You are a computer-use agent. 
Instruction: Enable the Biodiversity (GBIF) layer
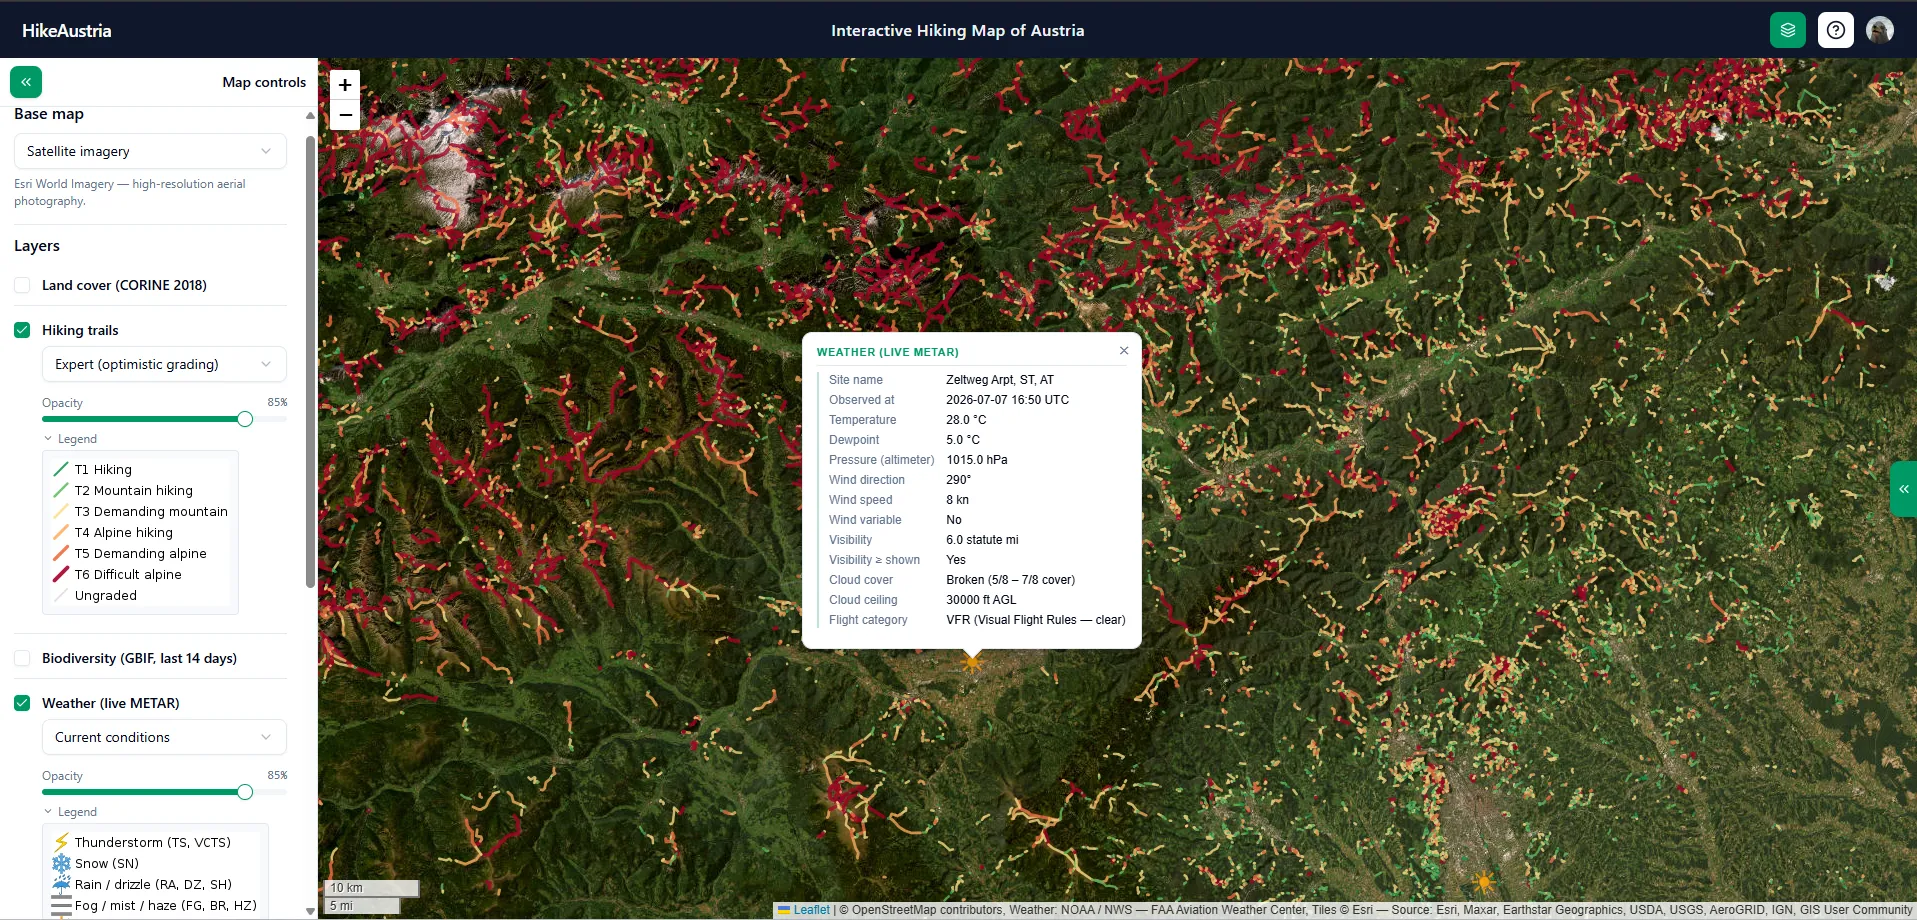point(22,658)
